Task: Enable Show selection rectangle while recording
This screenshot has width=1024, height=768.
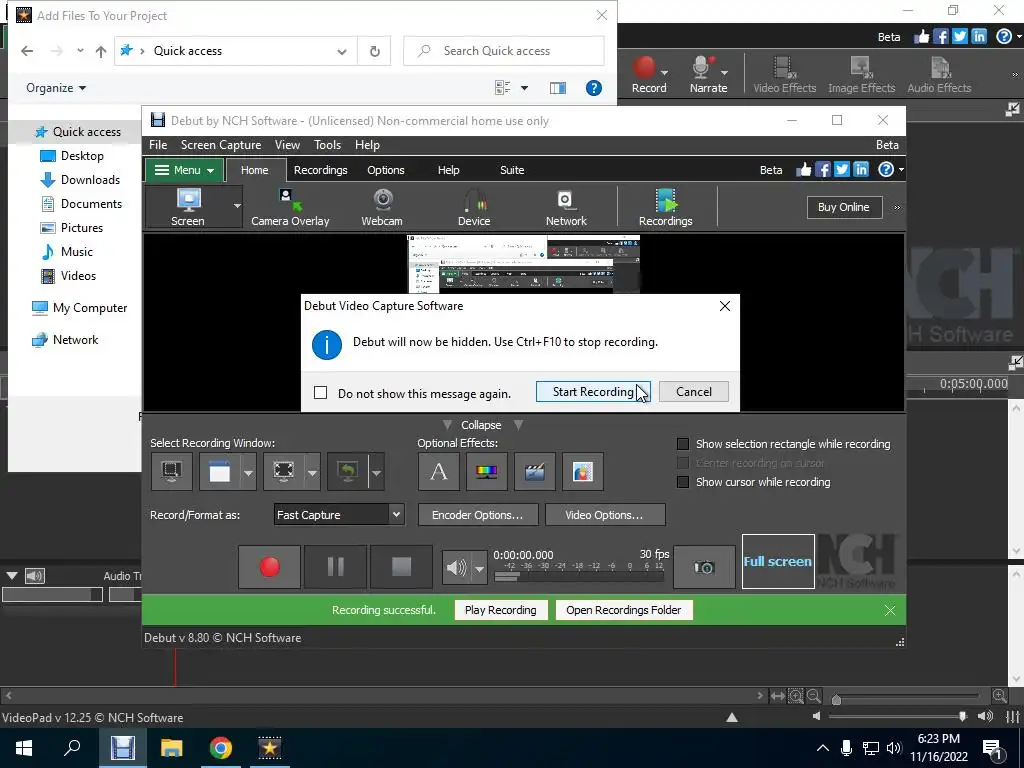Action: point(683,444)
